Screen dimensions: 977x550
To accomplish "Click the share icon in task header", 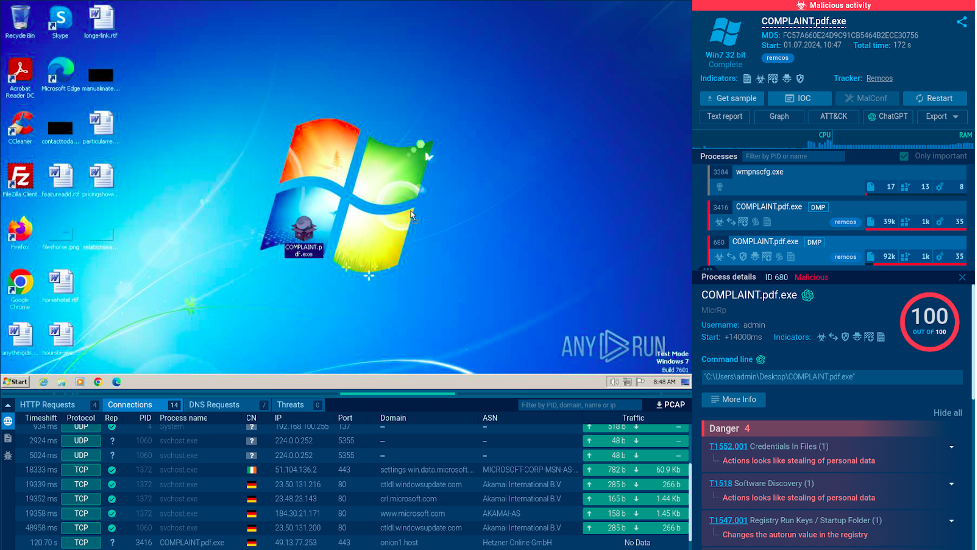I will [x=961, y=22].
